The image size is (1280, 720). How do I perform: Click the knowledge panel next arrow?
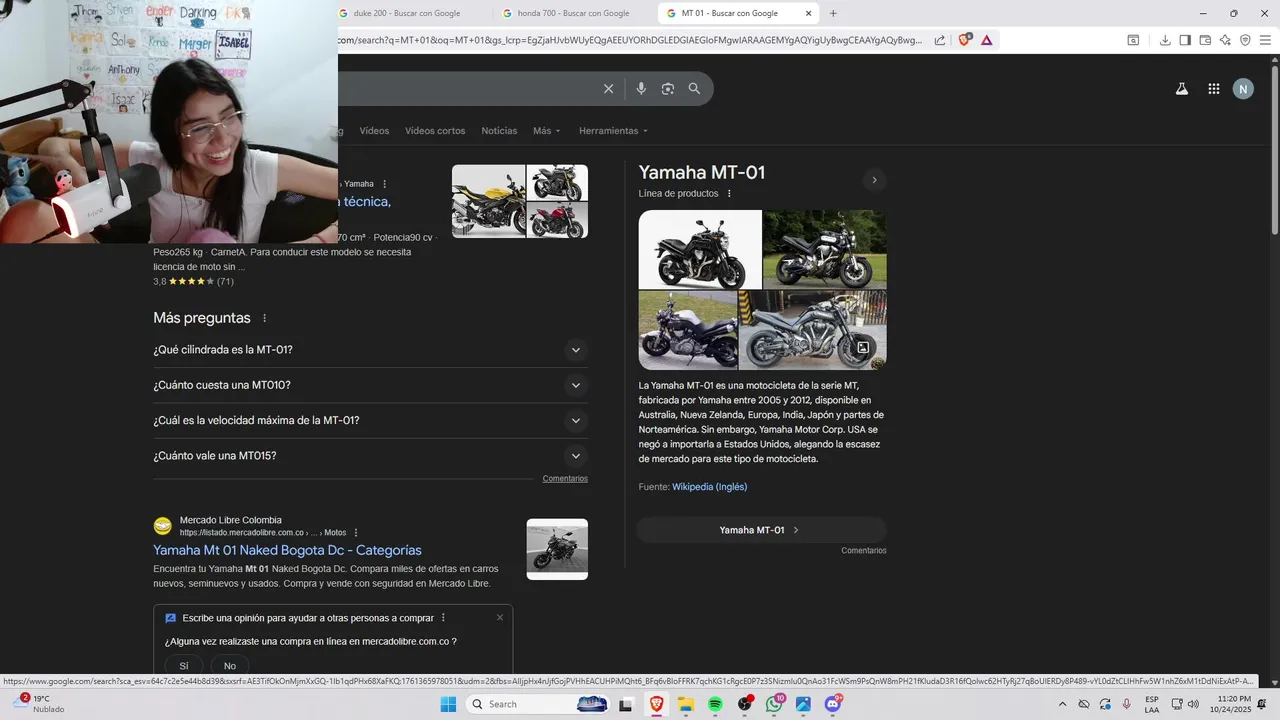(x=874, y=180)
